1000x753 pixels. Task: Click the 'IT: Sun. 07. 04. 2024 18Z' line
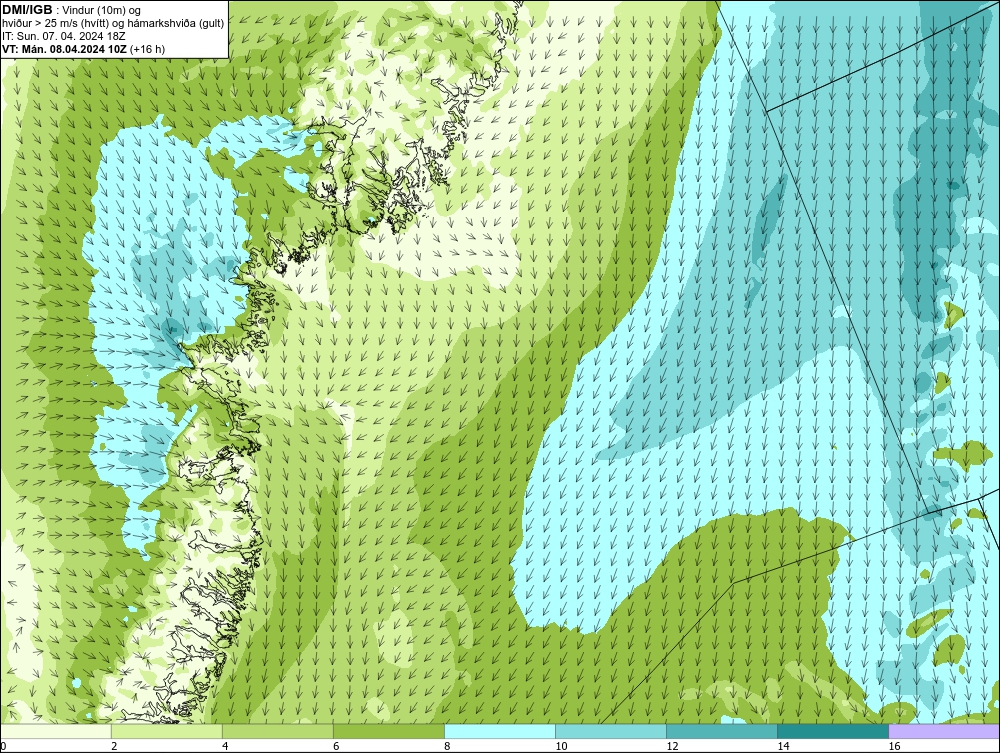point(64,36)
